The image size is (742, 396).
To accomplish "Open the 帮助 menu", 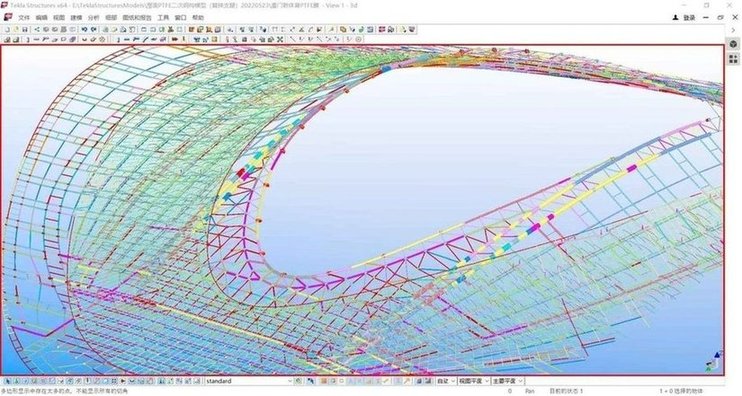I will tap(198, 18).
